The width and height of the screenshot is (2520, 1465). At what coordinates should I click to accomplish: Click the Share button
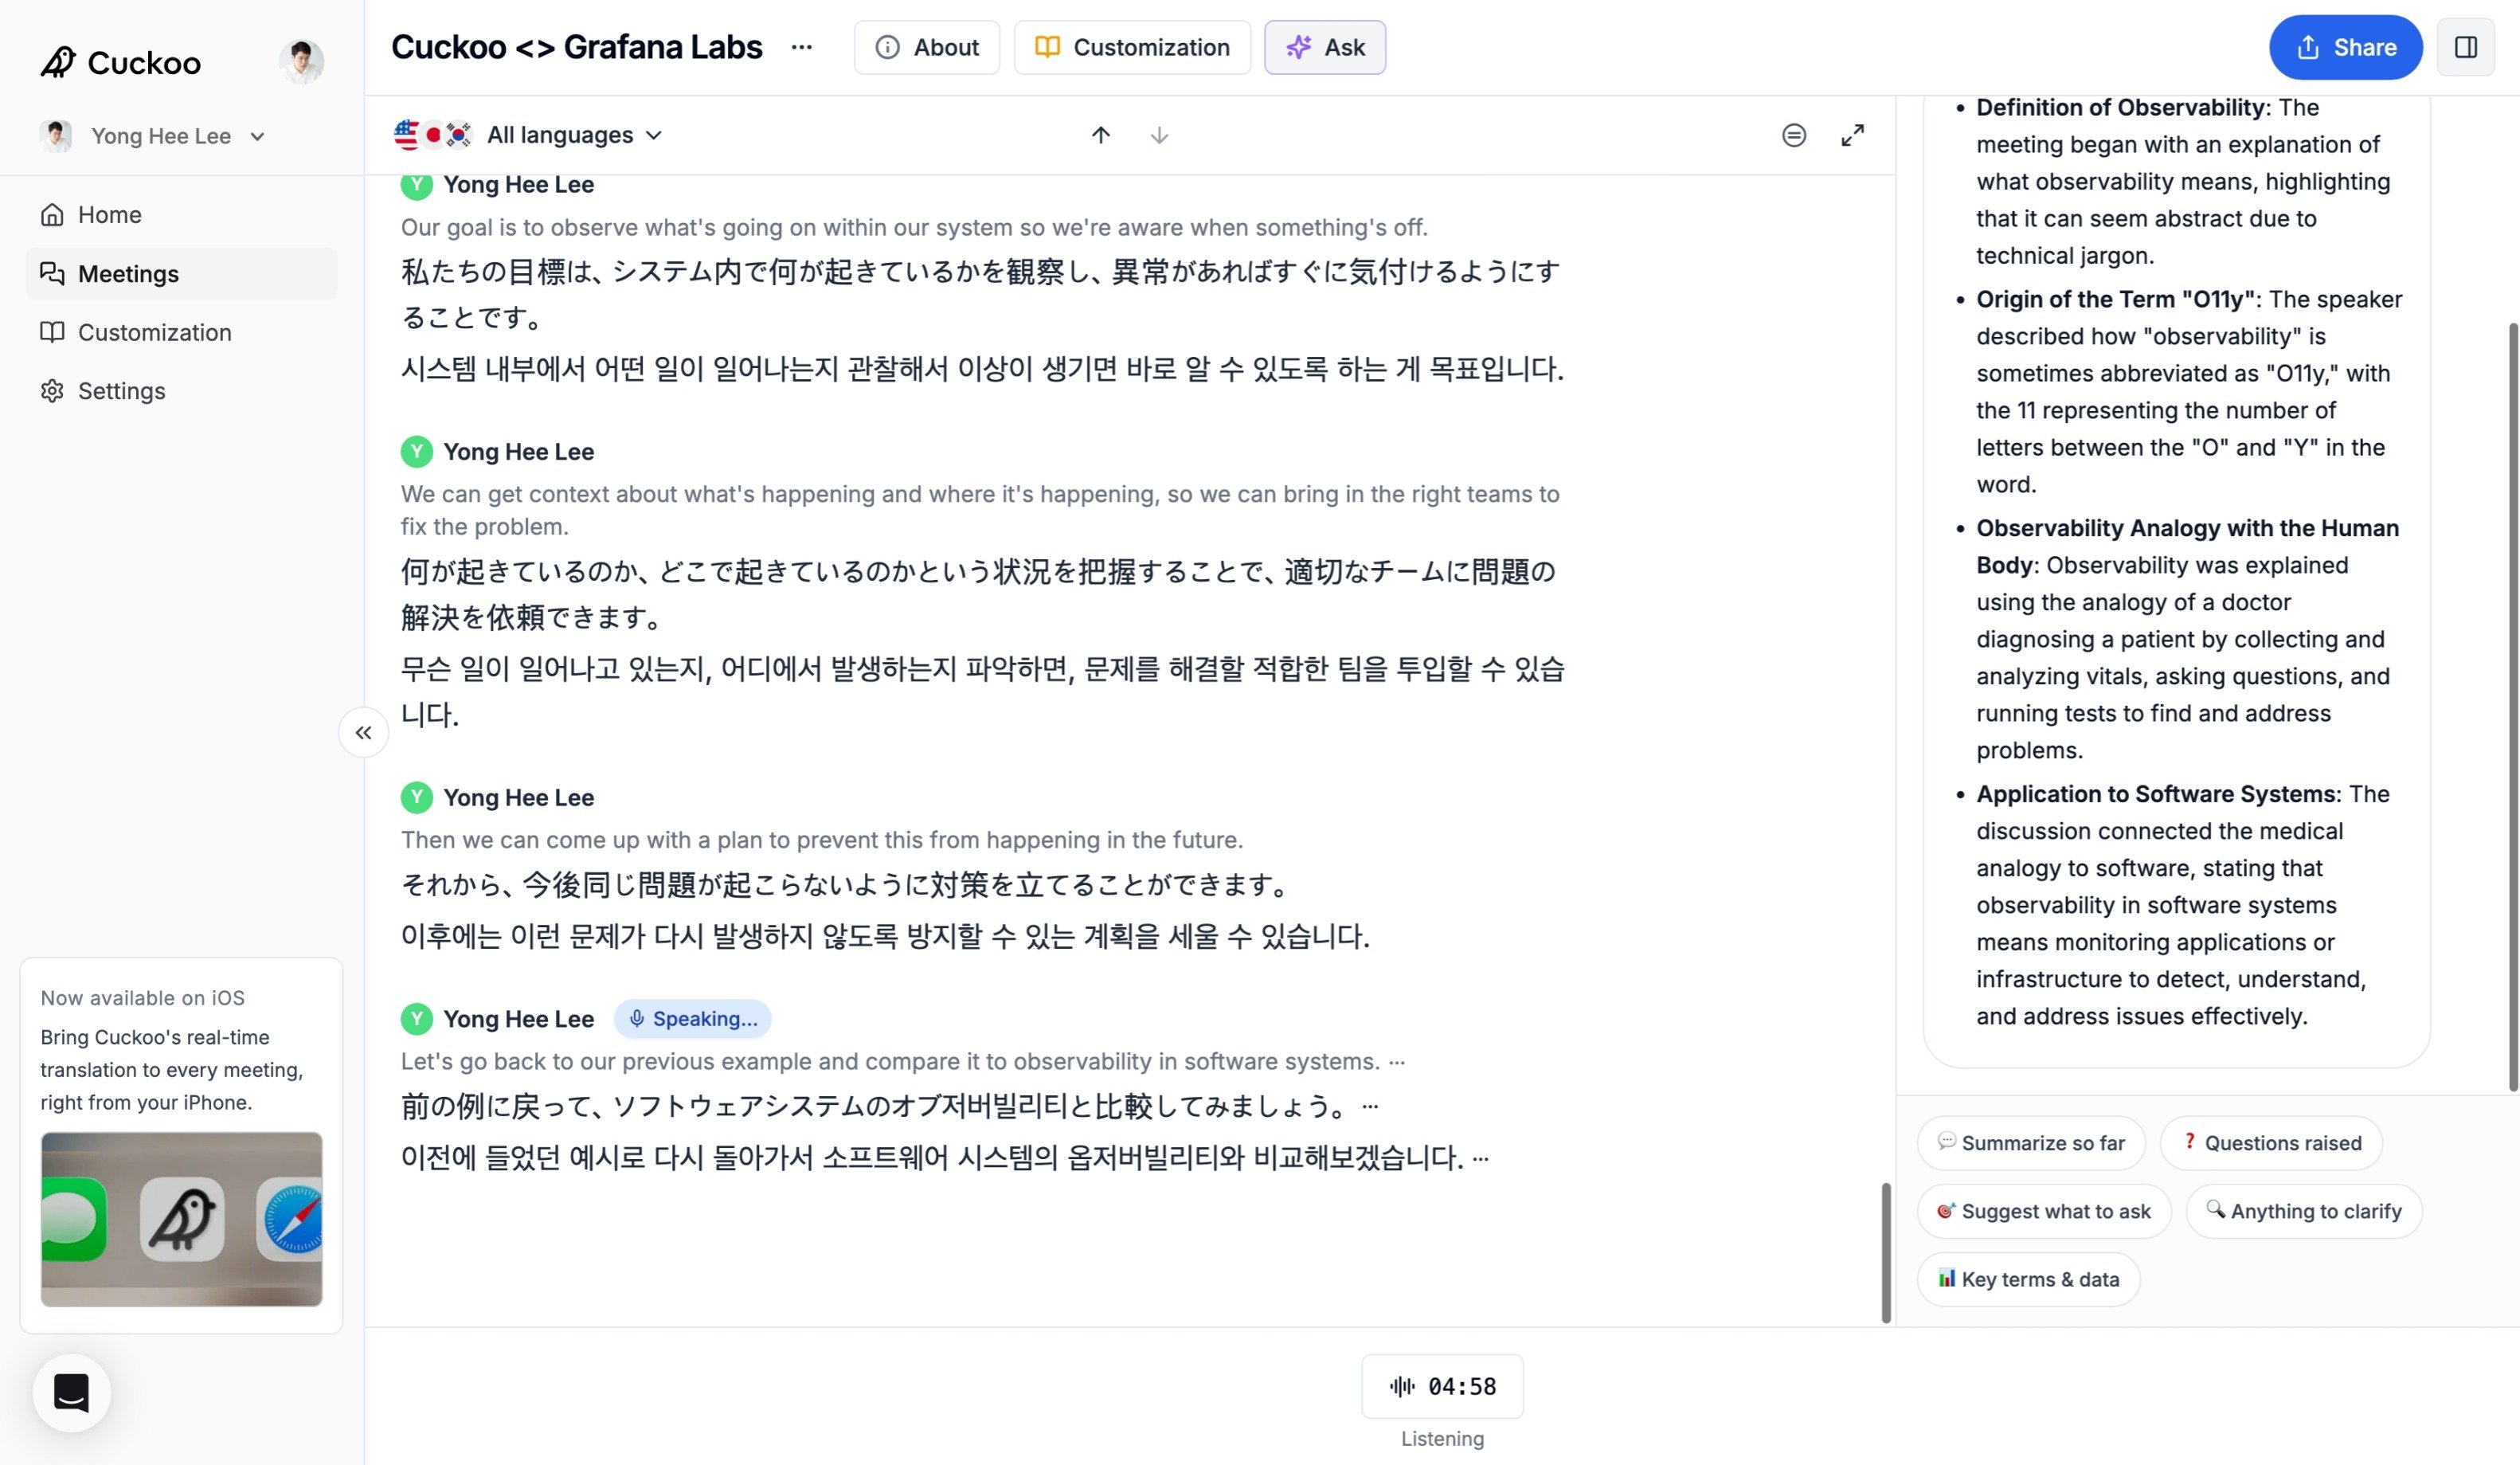click(x=2345, y=47)
